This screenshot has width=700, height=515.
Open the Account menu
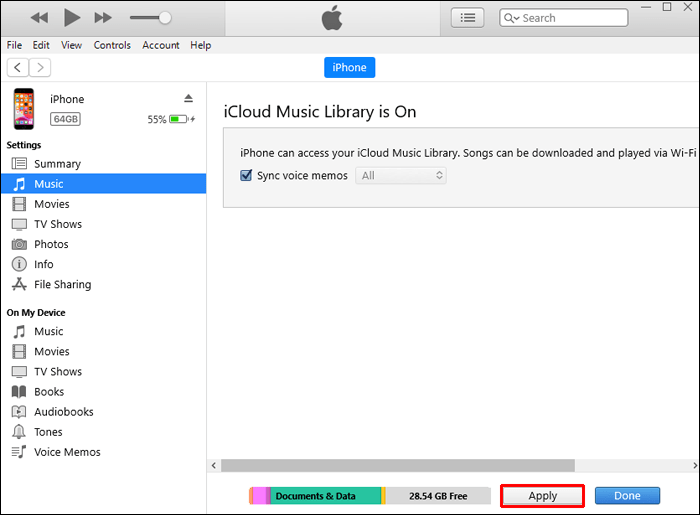click(161, 45)
